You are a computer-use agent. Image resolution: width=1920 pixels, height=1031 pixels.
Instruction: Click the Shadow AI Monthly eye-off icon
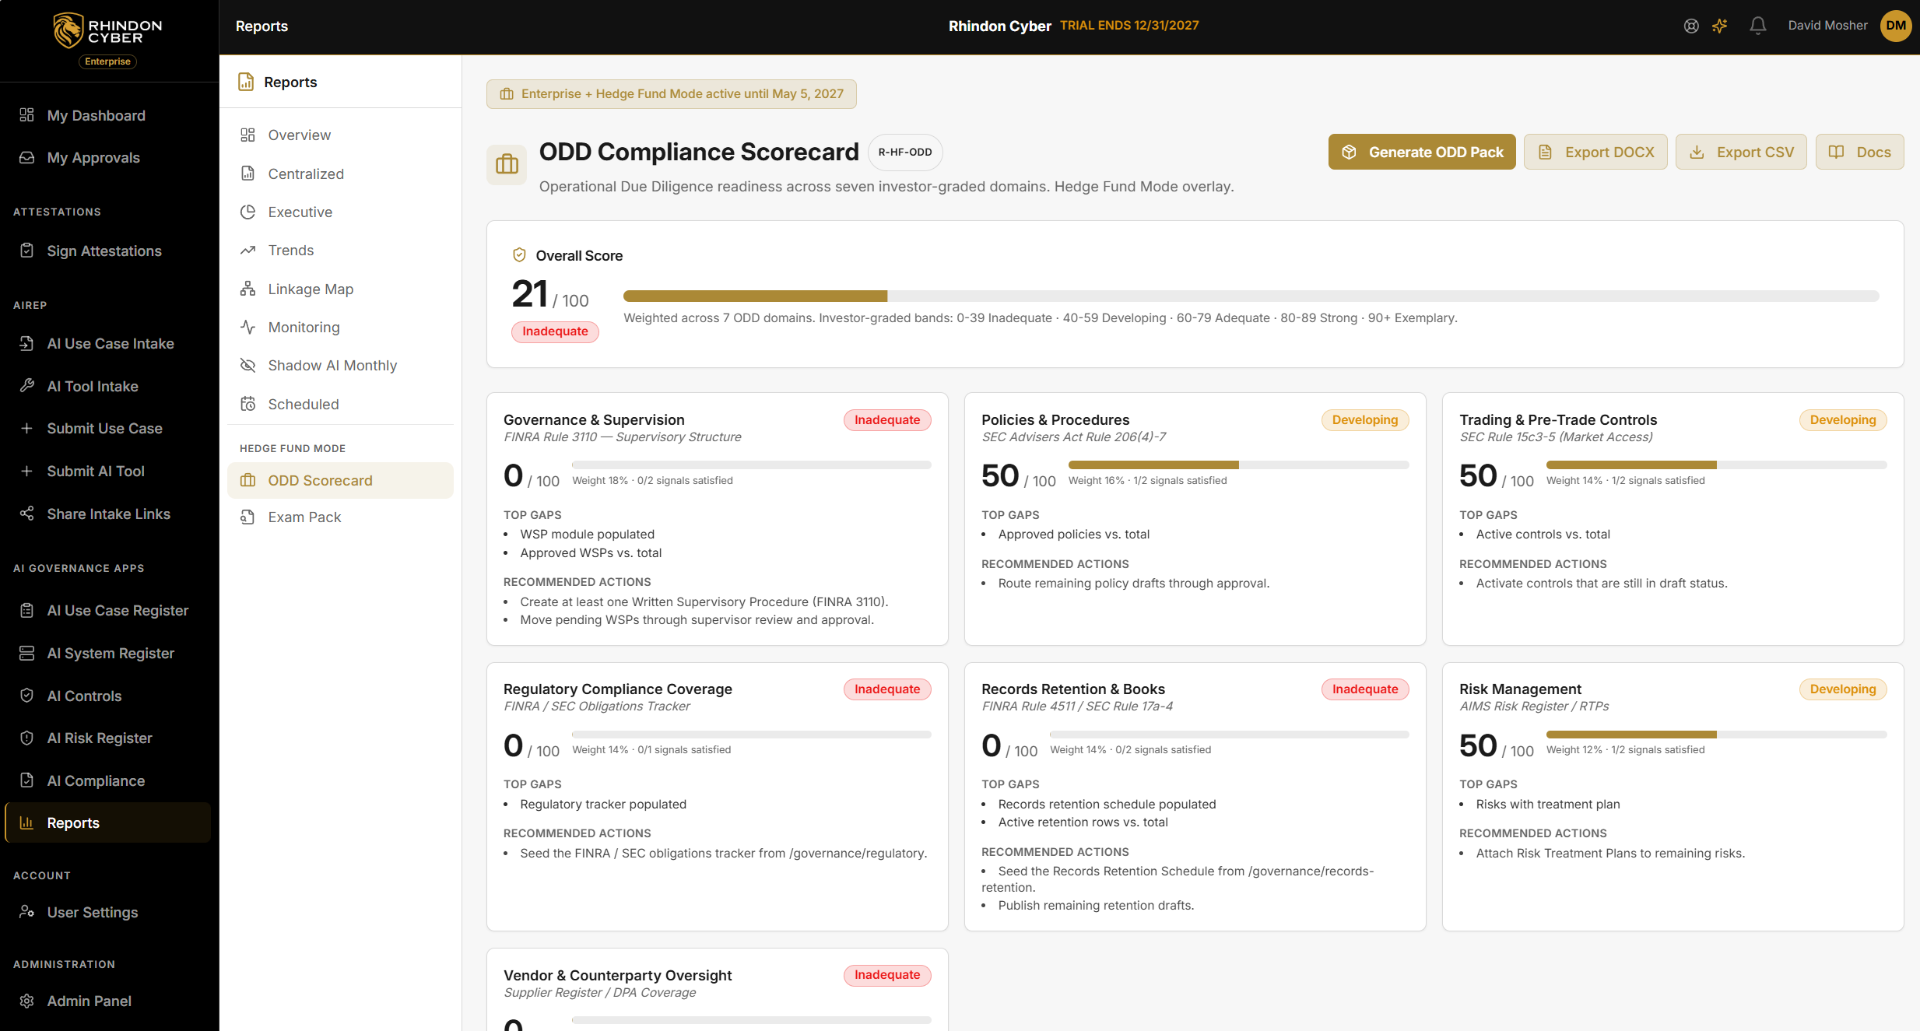(248, 365)
